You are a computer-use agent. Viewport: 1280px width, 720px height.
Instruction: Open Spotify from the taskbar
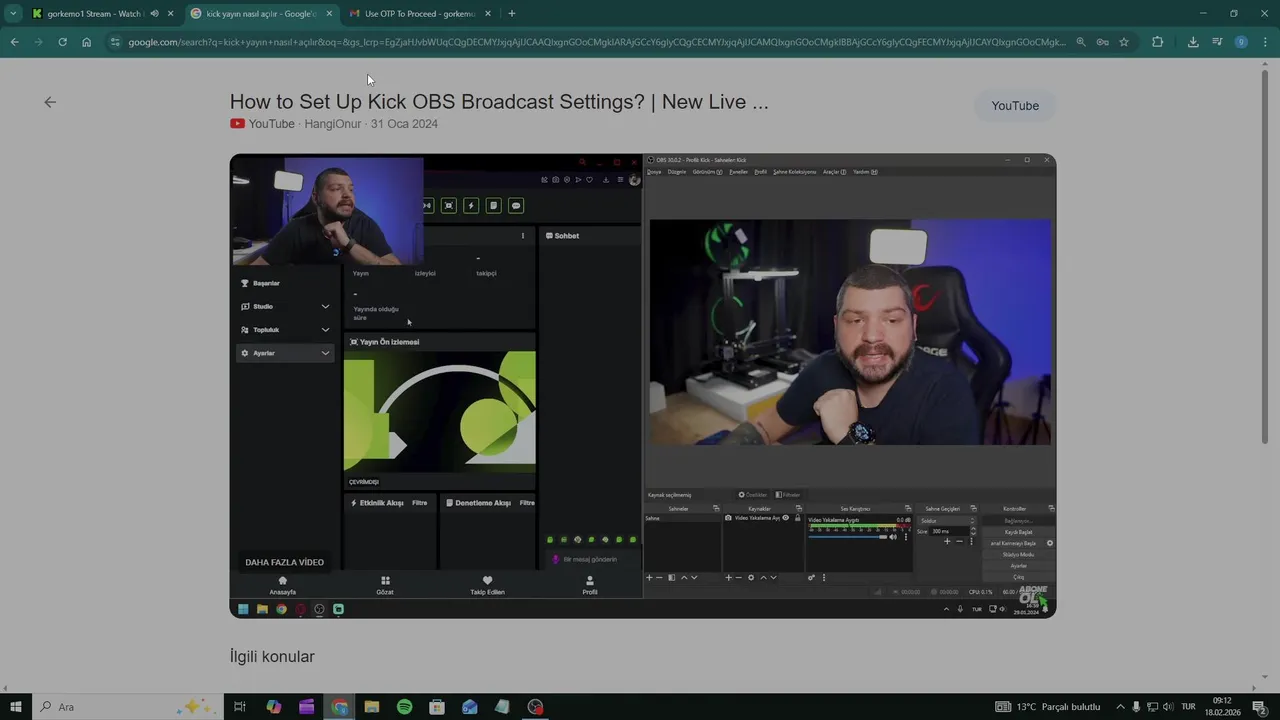click(x=405, y=707)
